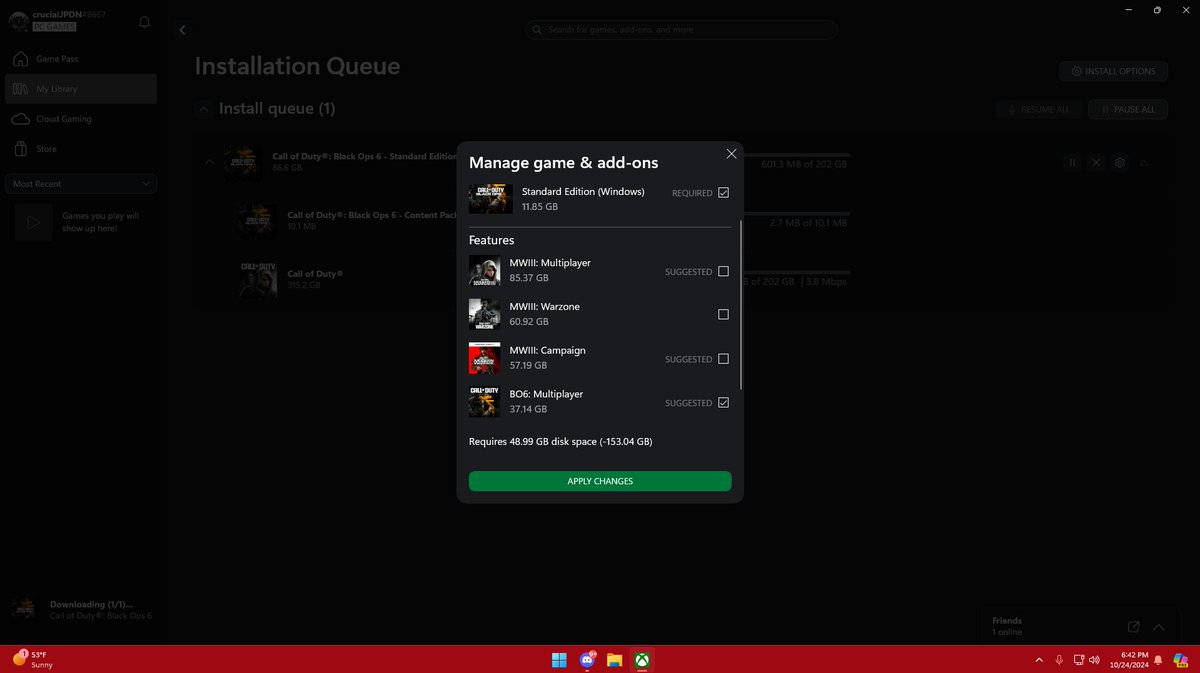
Task: Open Microsoft Teams from the taskbar
Action: pos(587,660)
